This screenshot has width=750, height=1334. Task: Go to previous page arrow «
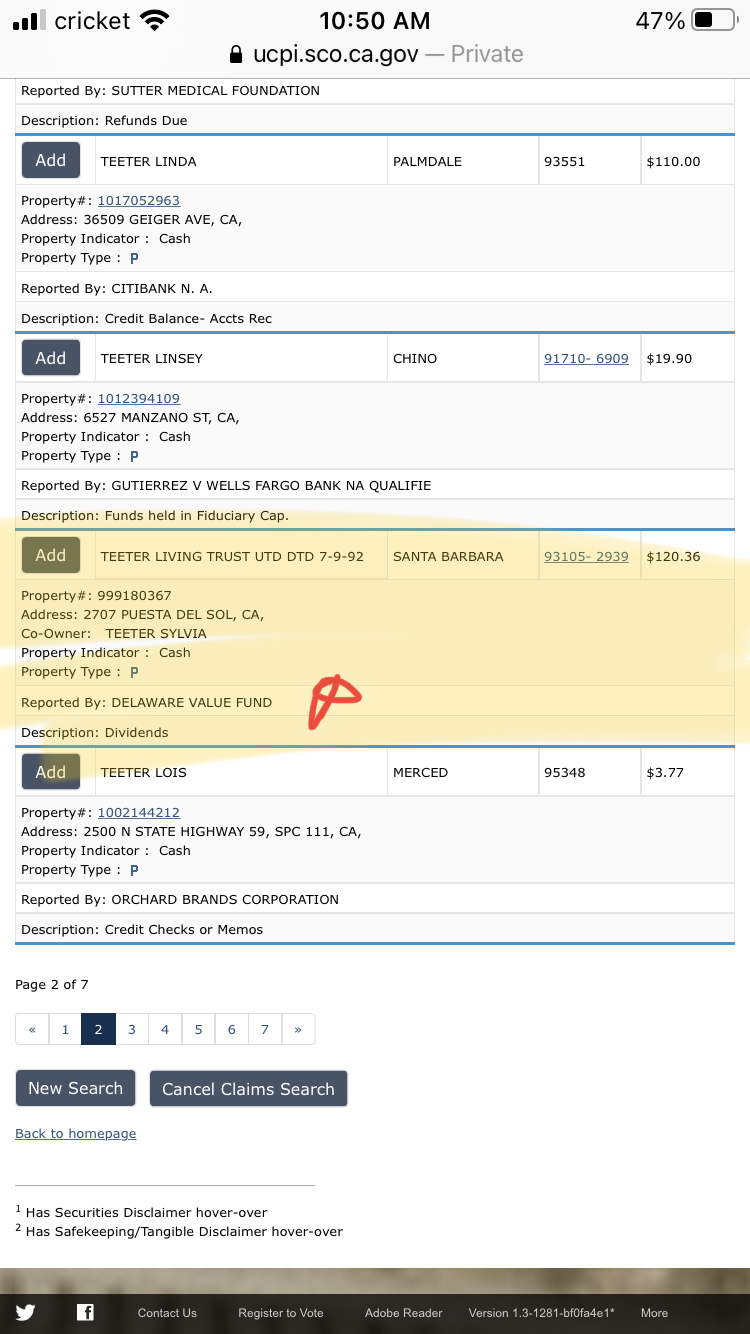coord(32,1029)
